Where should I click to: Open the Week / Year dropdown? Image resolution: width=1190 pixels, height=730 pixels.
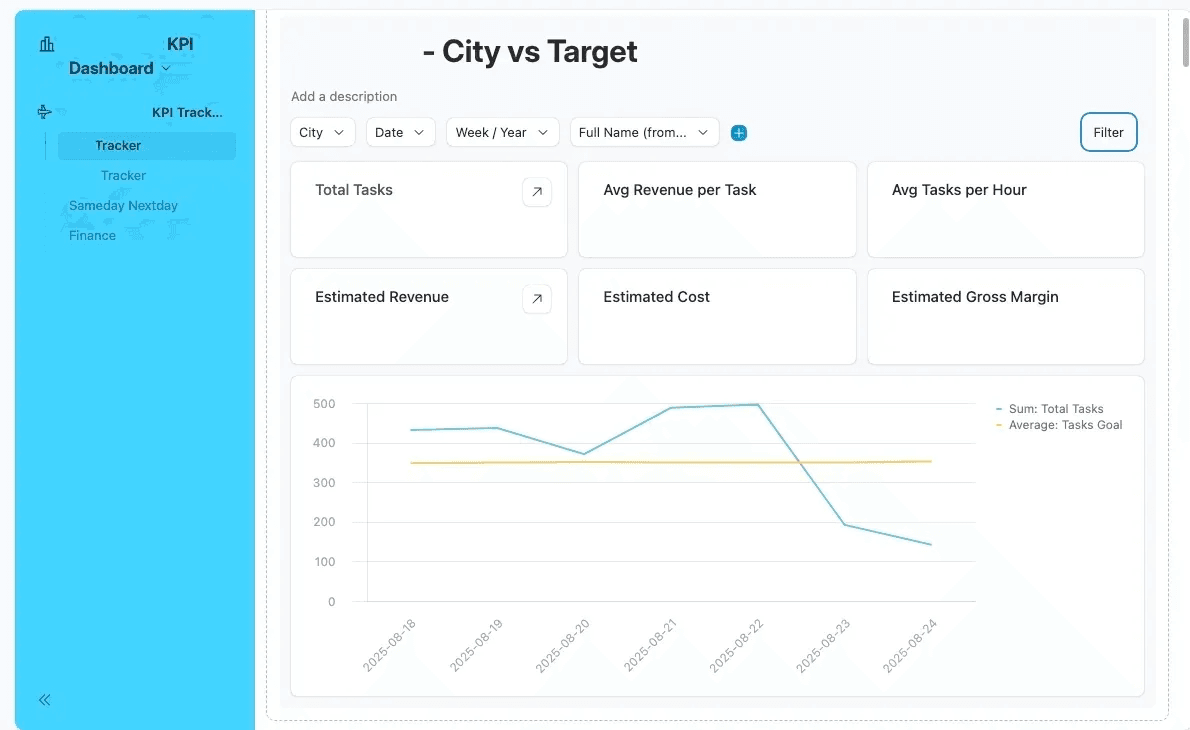click(x=502, y=133)
